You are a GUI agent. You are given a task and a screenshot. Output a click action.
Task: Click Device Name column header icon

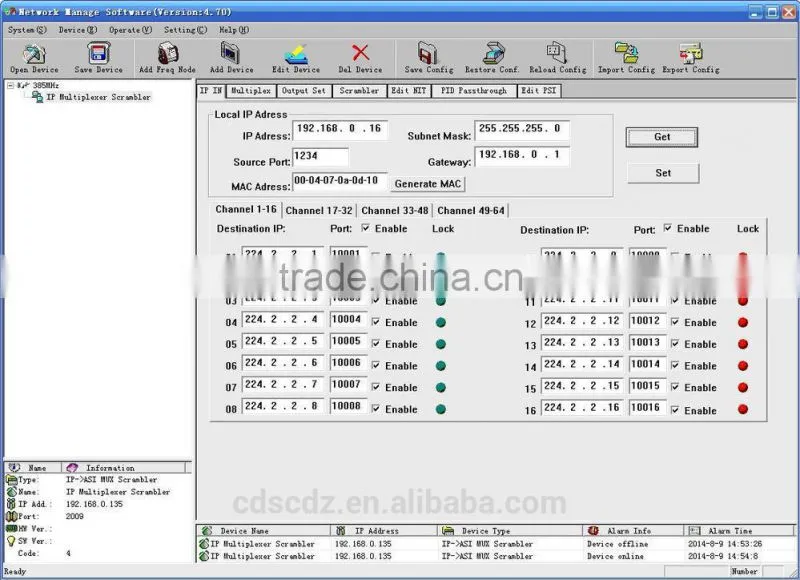click(207, 531)
